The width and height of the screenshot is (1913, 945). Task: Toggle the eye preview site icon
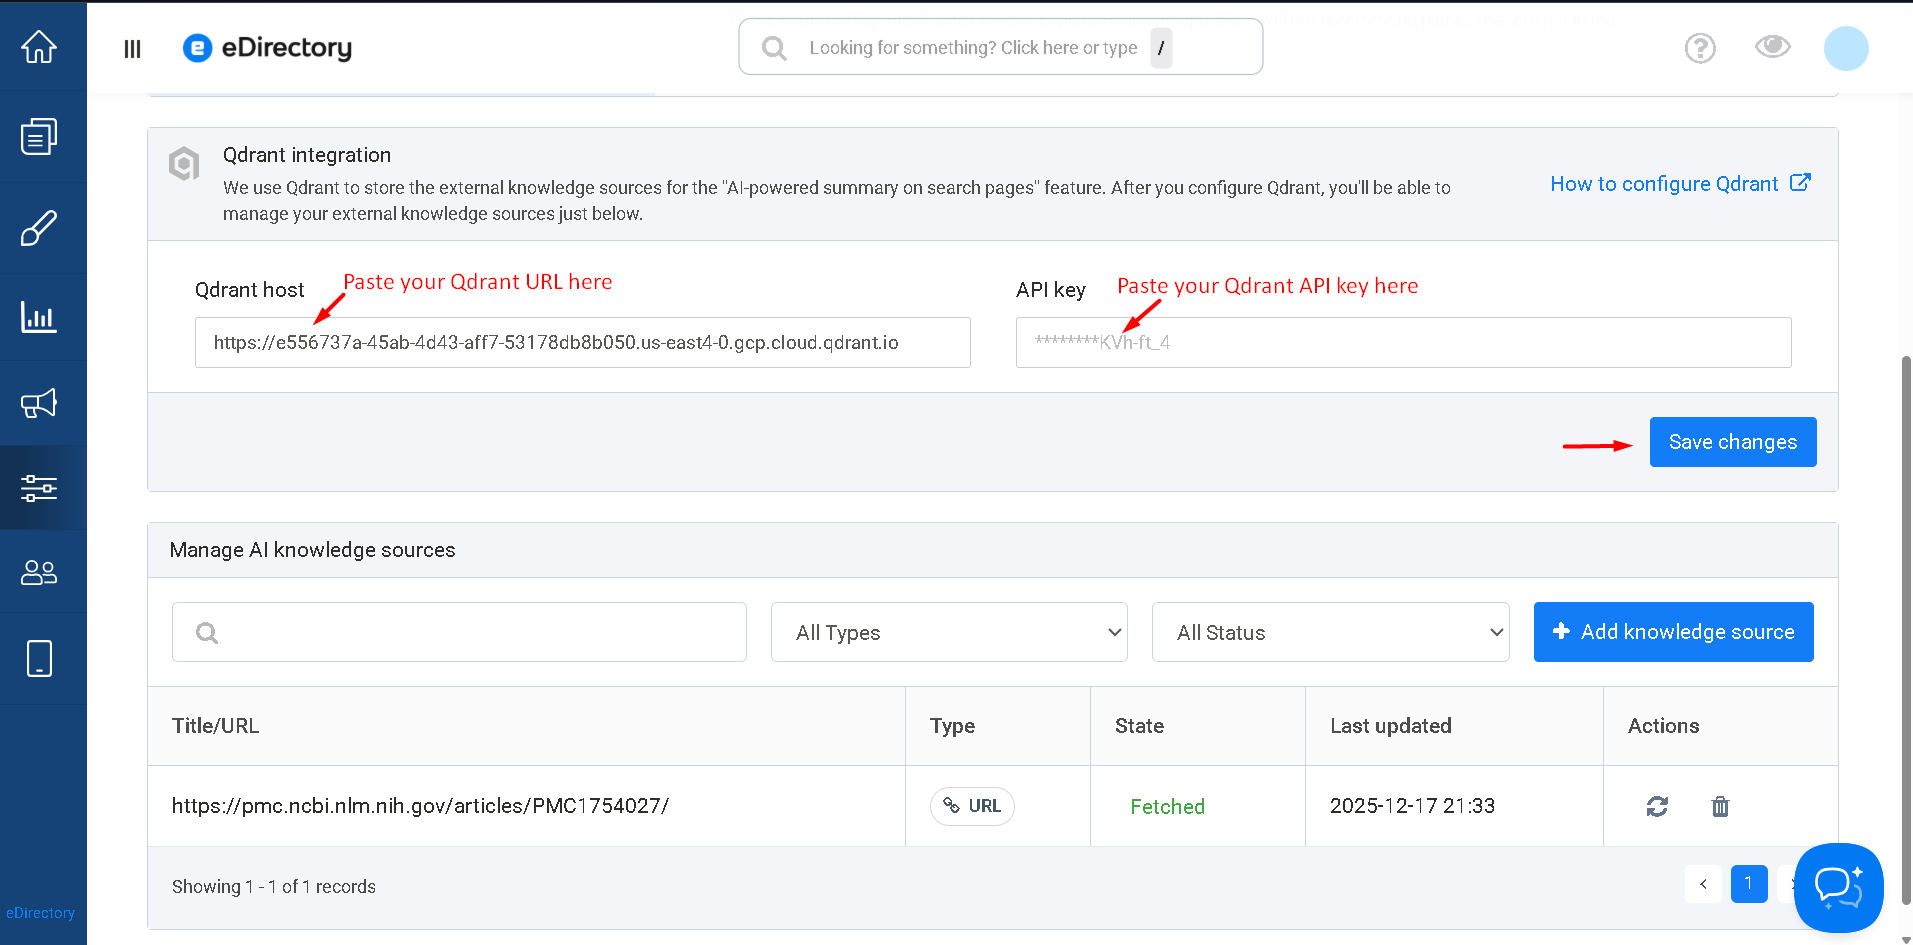1773,46
